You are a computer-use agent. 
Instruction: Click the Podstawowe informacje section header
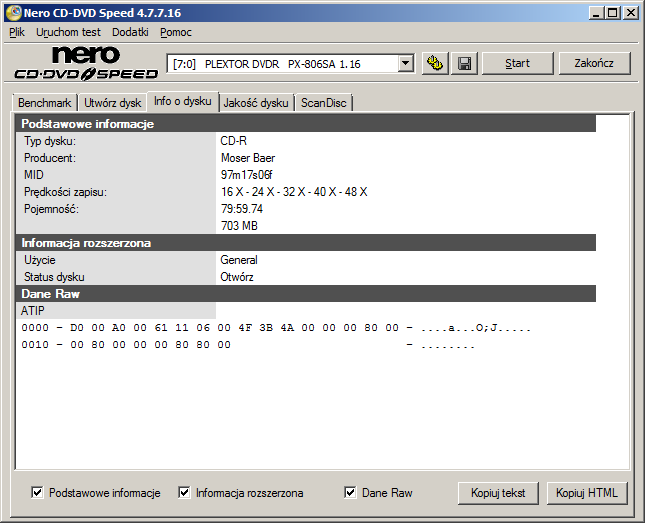tap(306, 124)
